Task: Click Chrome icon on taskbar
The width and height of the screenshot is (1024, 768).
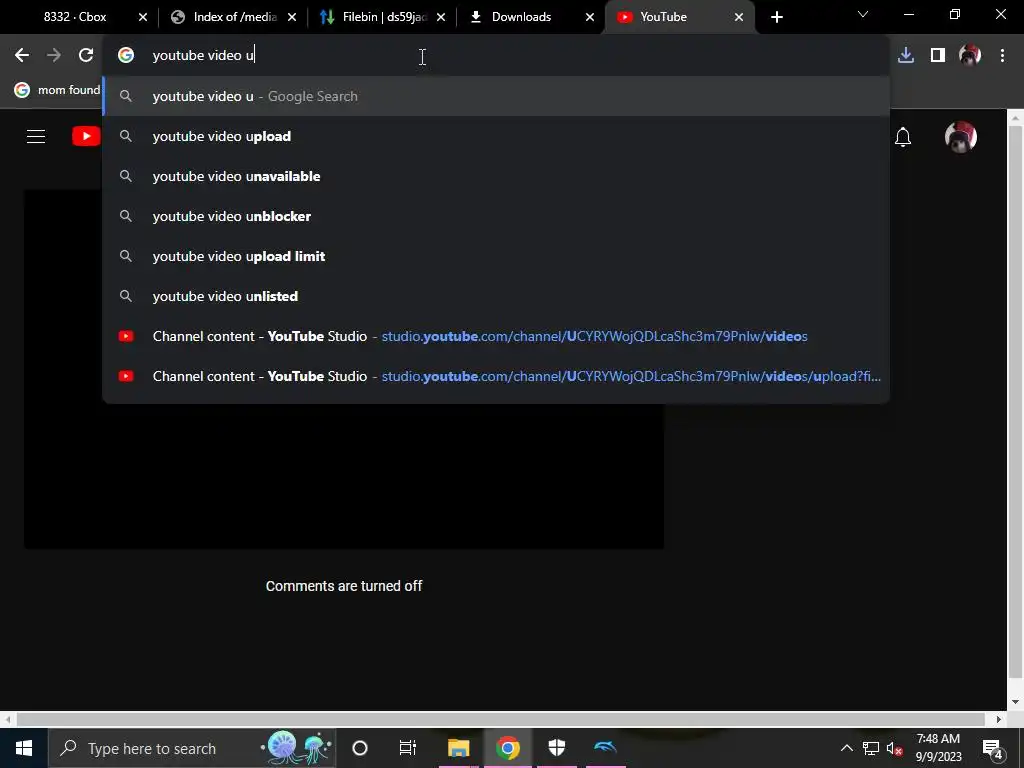Action: point(507,748)
